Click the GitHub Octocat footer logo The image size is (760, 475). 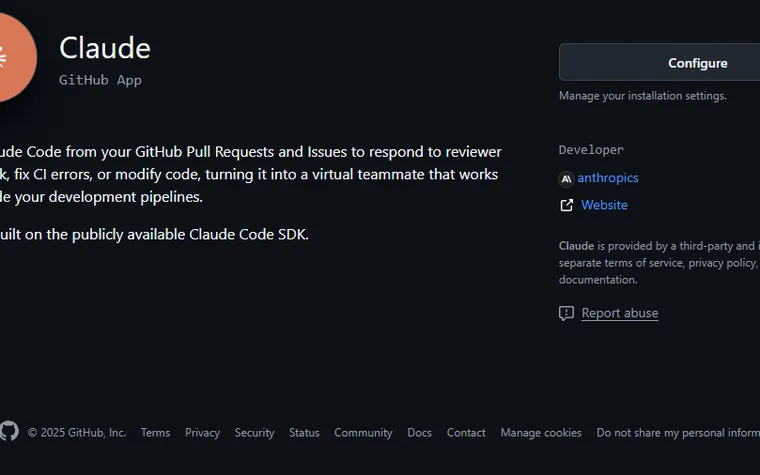(9, 431)
